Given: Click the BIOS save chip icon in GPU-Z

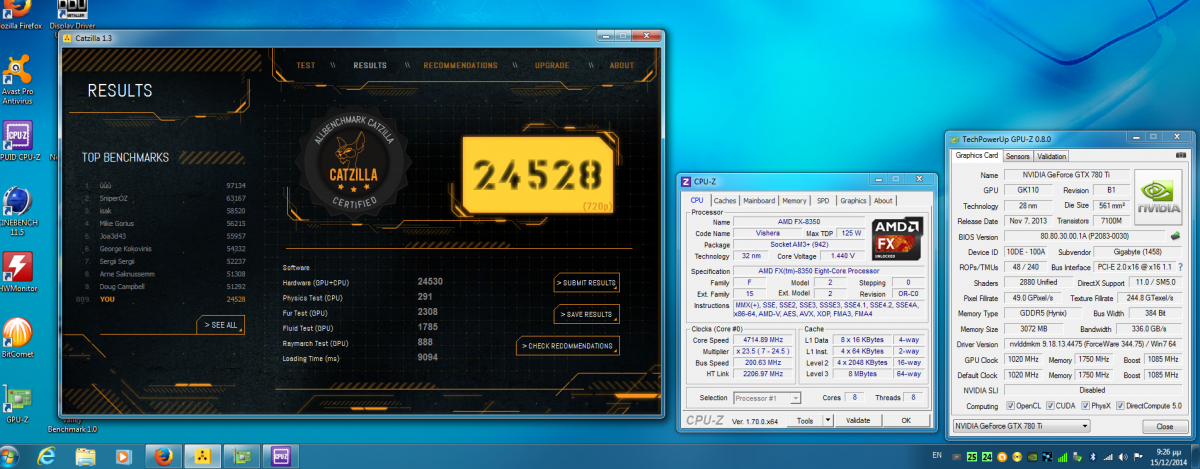Looking at the screenshot, I should tap(1177, 236).
